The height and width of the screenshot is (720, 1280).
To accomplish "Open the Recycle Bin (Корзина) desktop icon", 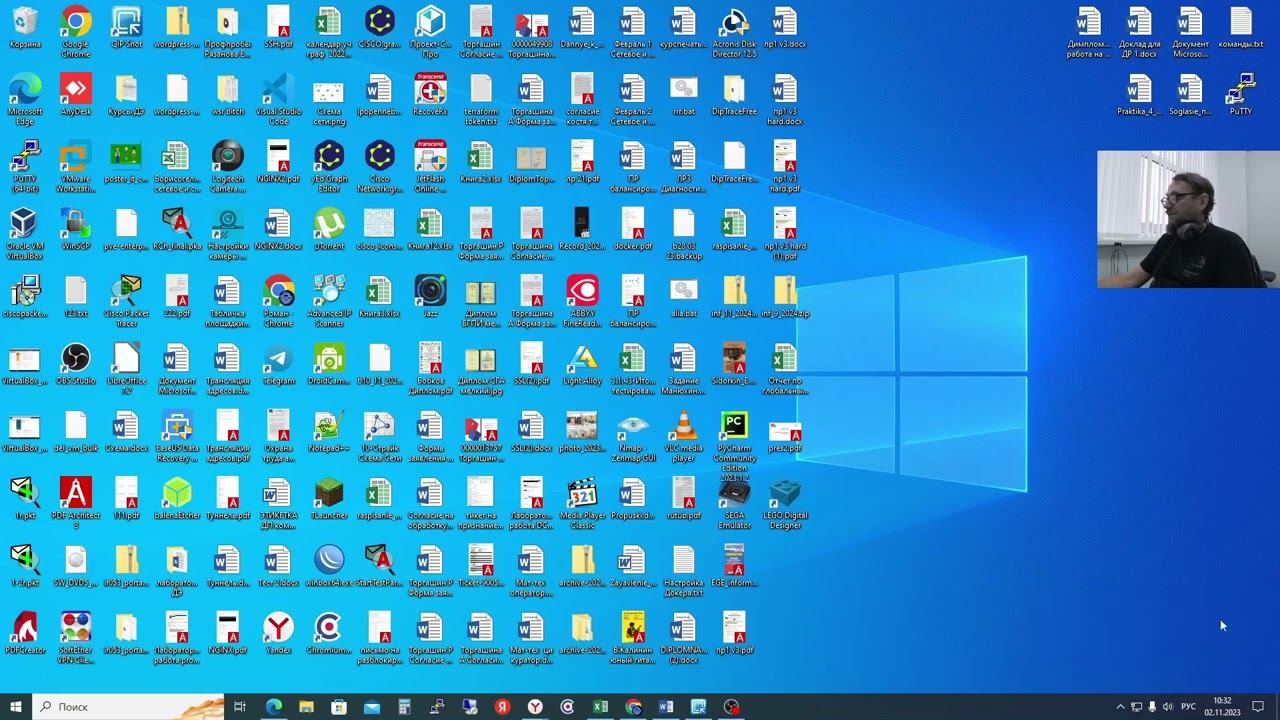I will (25, 28).
